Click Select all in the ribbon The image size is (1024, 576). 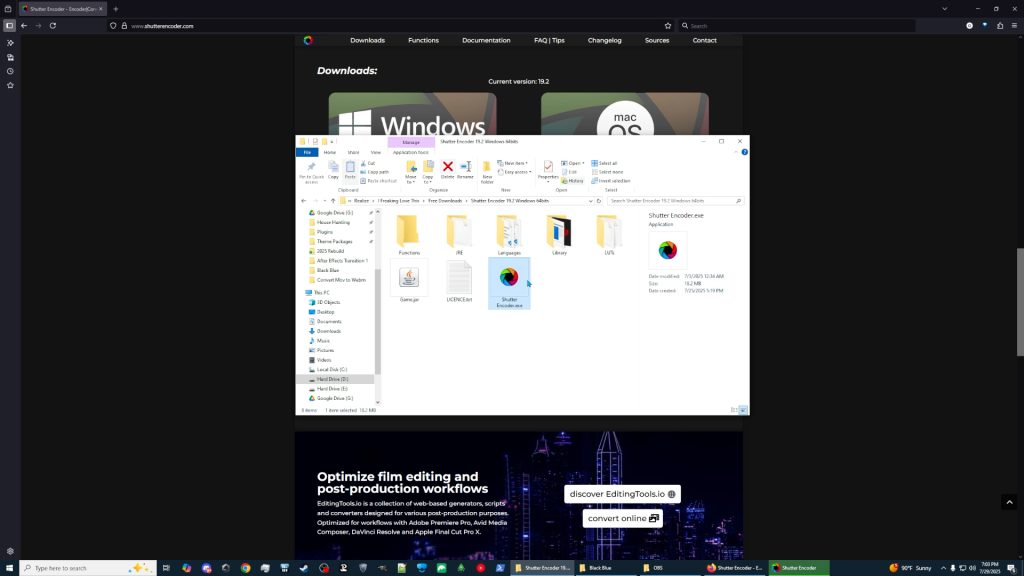tap(604, 163)
